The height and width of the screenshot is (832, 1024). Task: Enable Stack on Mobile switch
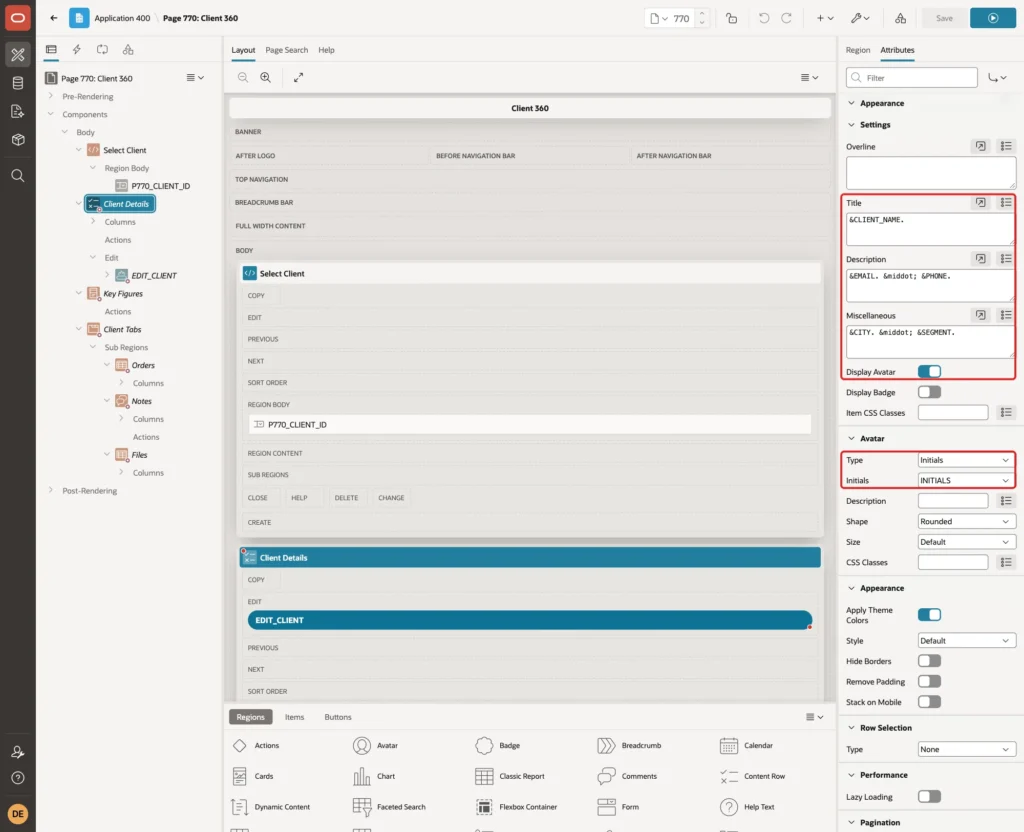coord(929,701)
